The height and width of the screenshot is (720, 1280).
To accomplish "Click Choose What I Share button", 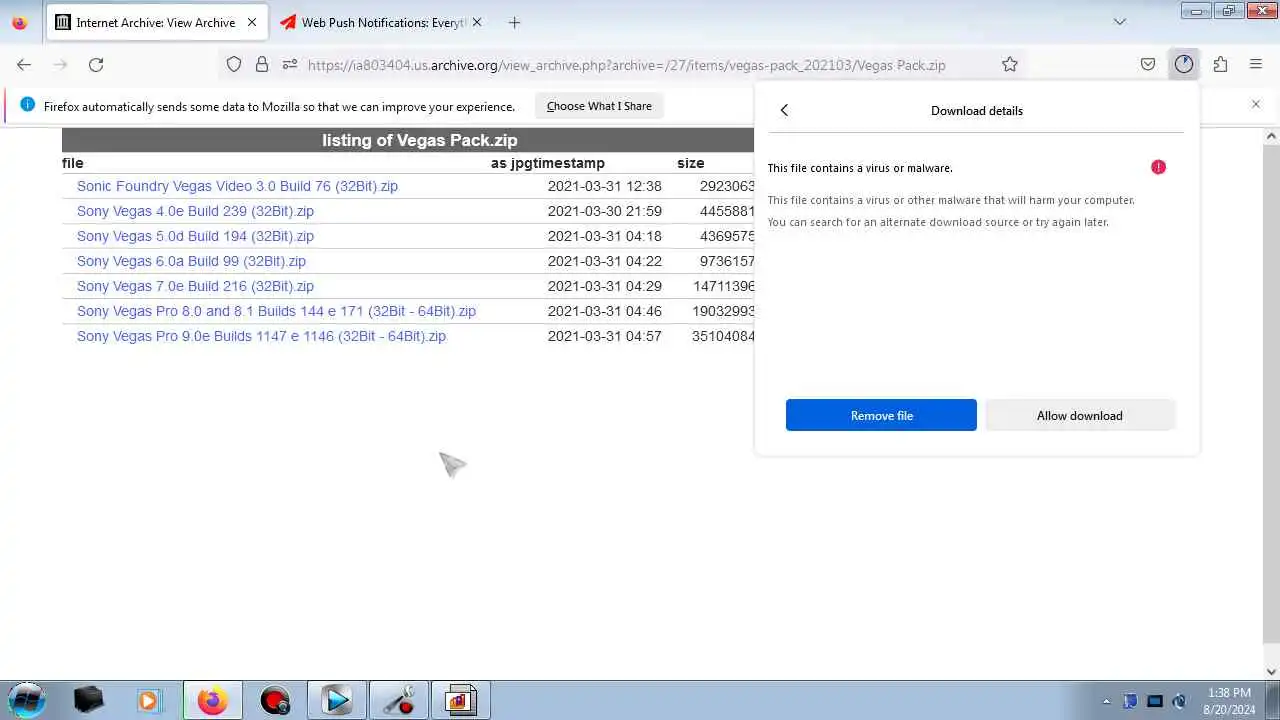I will coord(599,106).
